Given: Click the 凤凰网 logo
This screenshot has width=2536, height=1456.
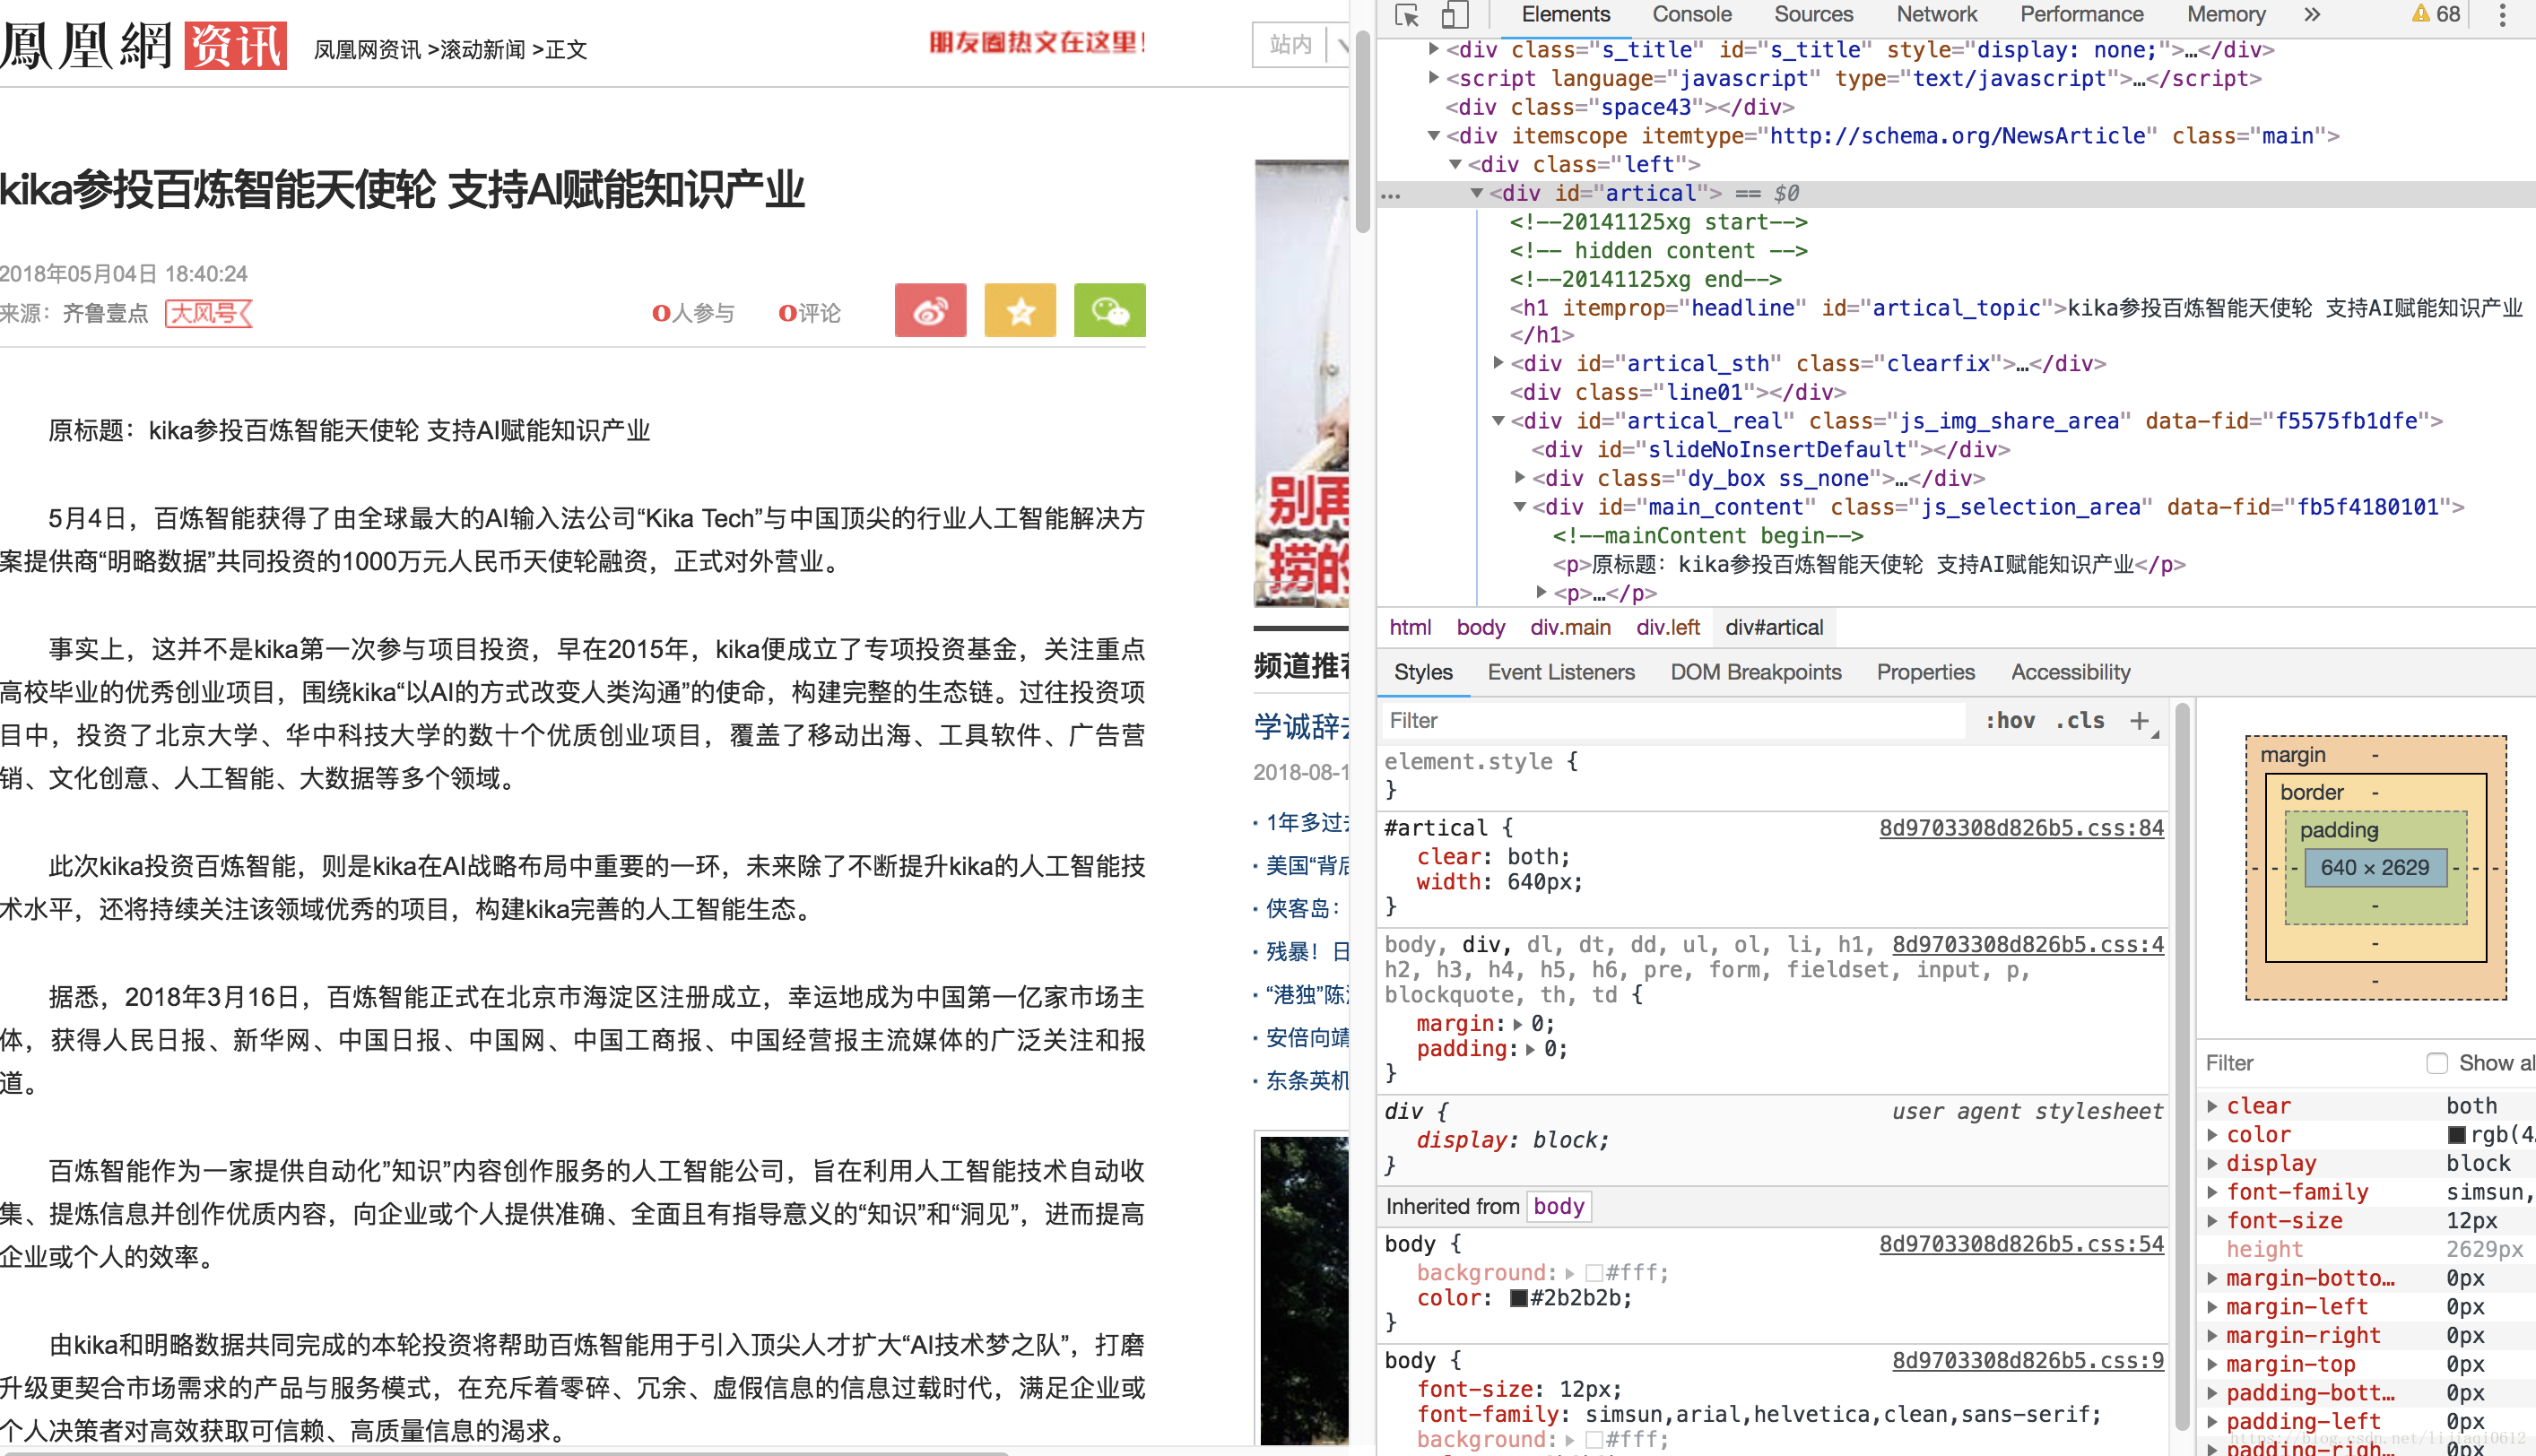Looking at the screenshot, I should point(86,46).
